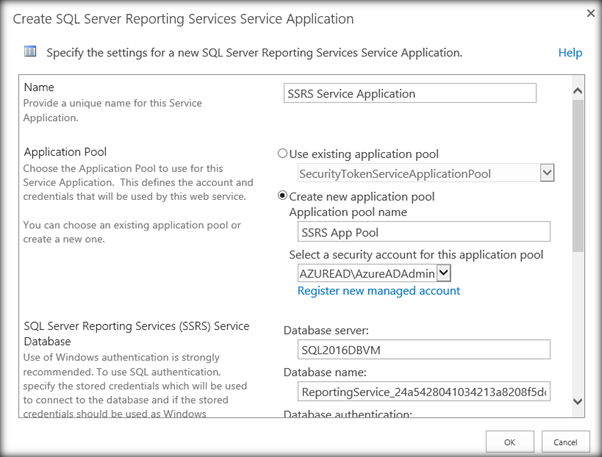602x457 pixels.
Task: Open Register new managed account link
Action: pos(378,291)
